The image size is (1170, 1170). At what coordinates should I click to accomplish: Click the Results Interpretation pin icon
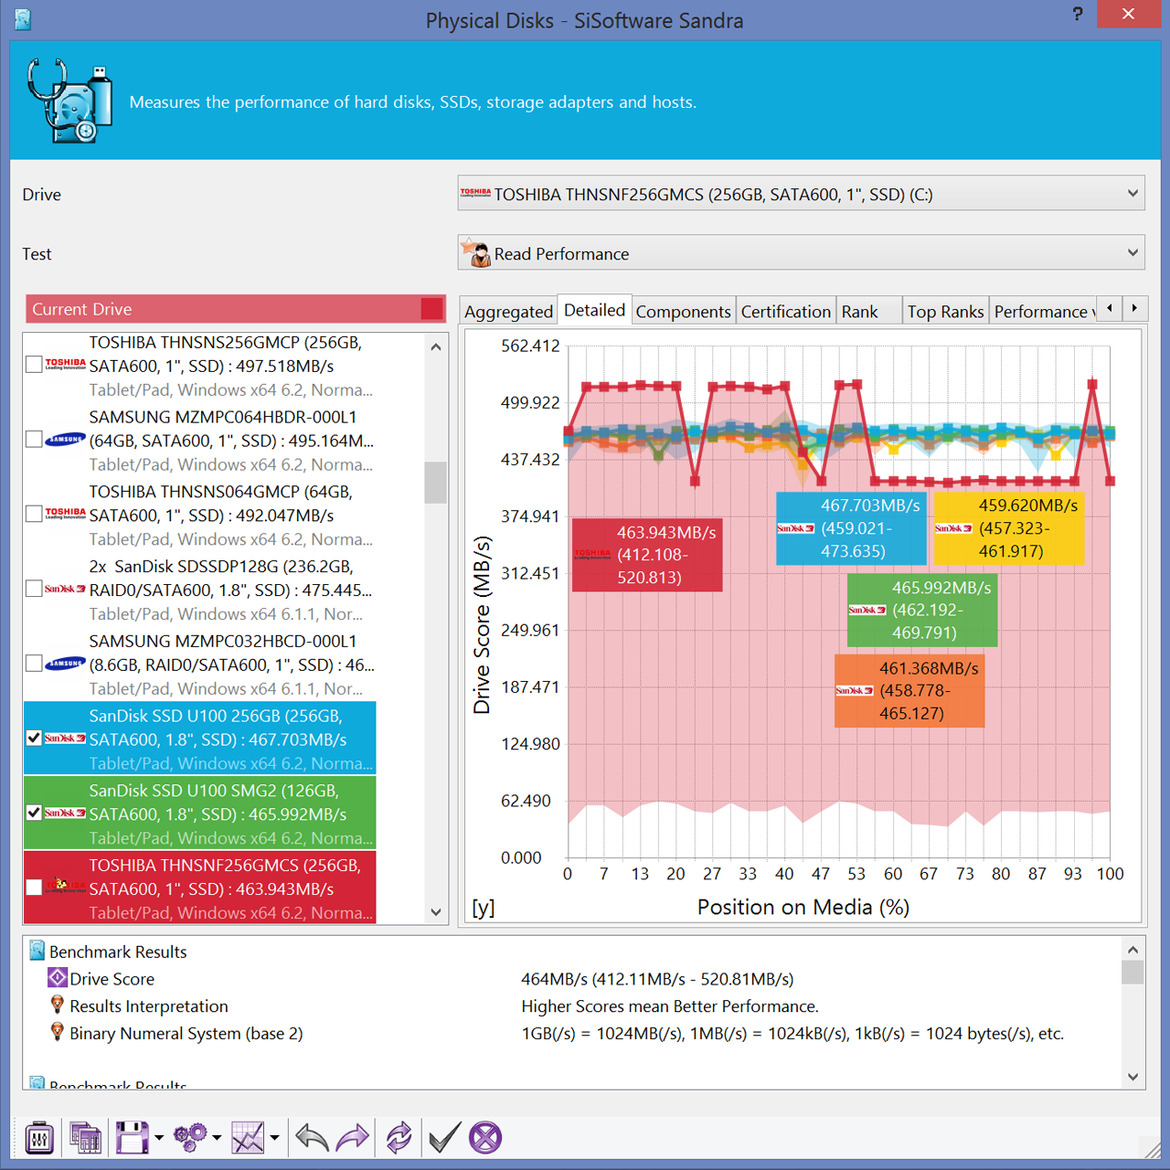coord(57,1005)
